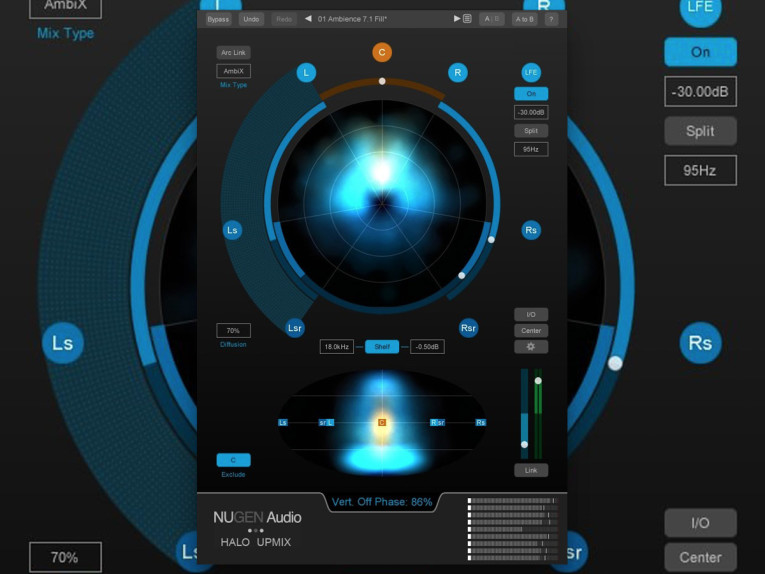The width and height of the screenshot is (765, 574).
Task: Select the Rsr rear speaker icon
Action: (x=468, y=328)
